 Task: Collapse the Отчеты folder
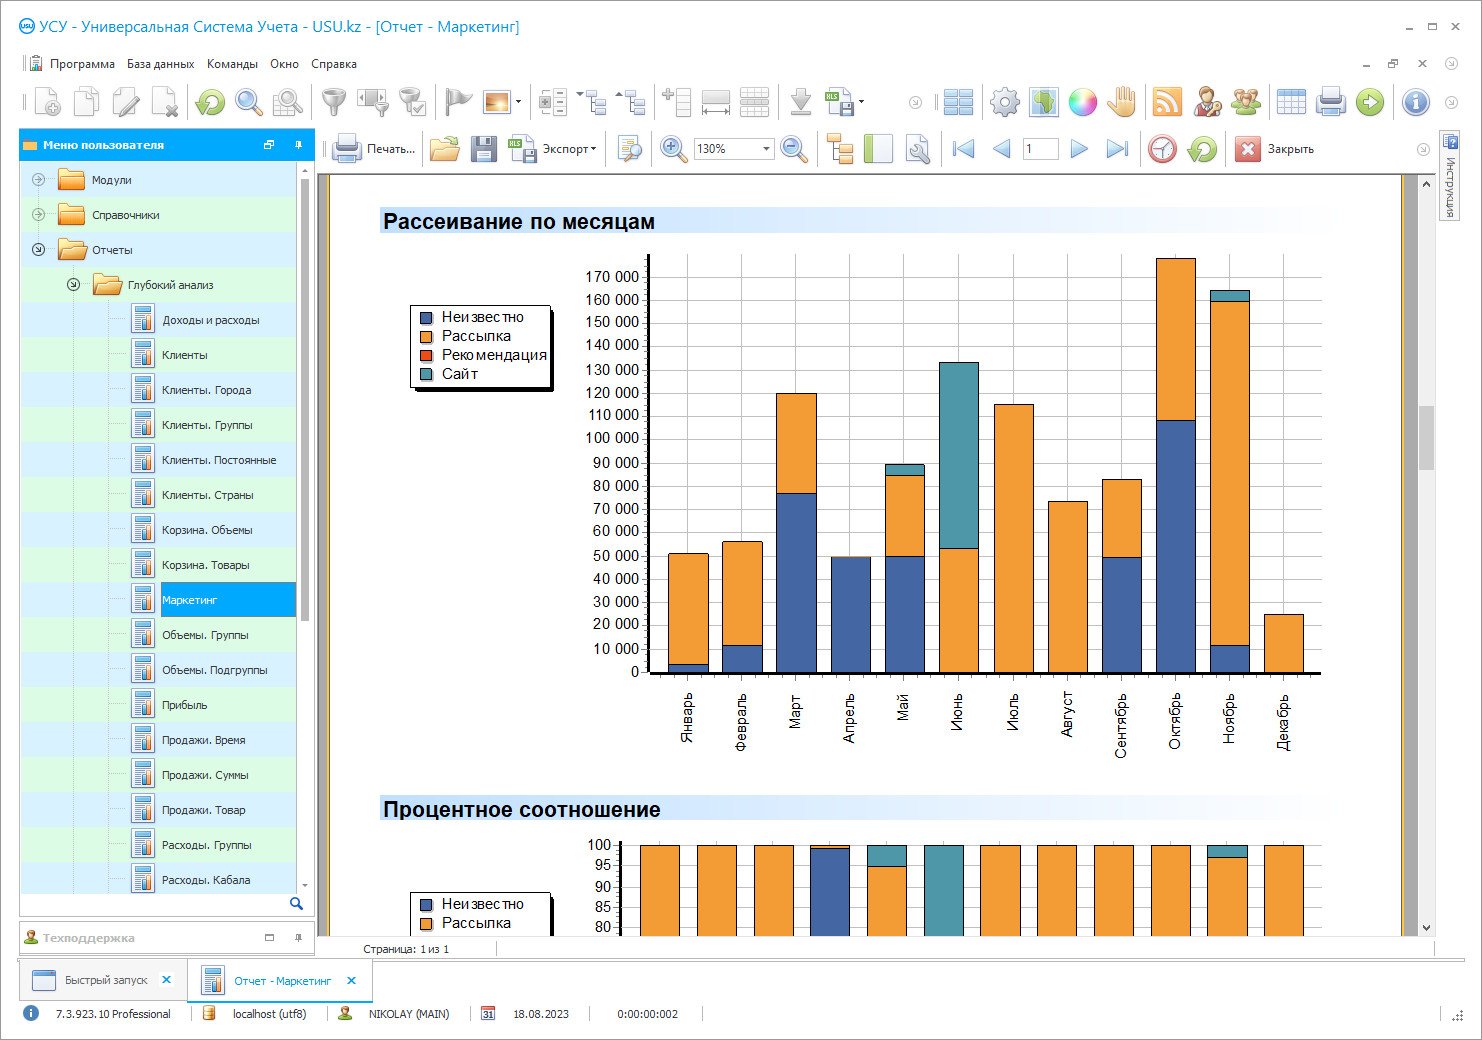38,250
